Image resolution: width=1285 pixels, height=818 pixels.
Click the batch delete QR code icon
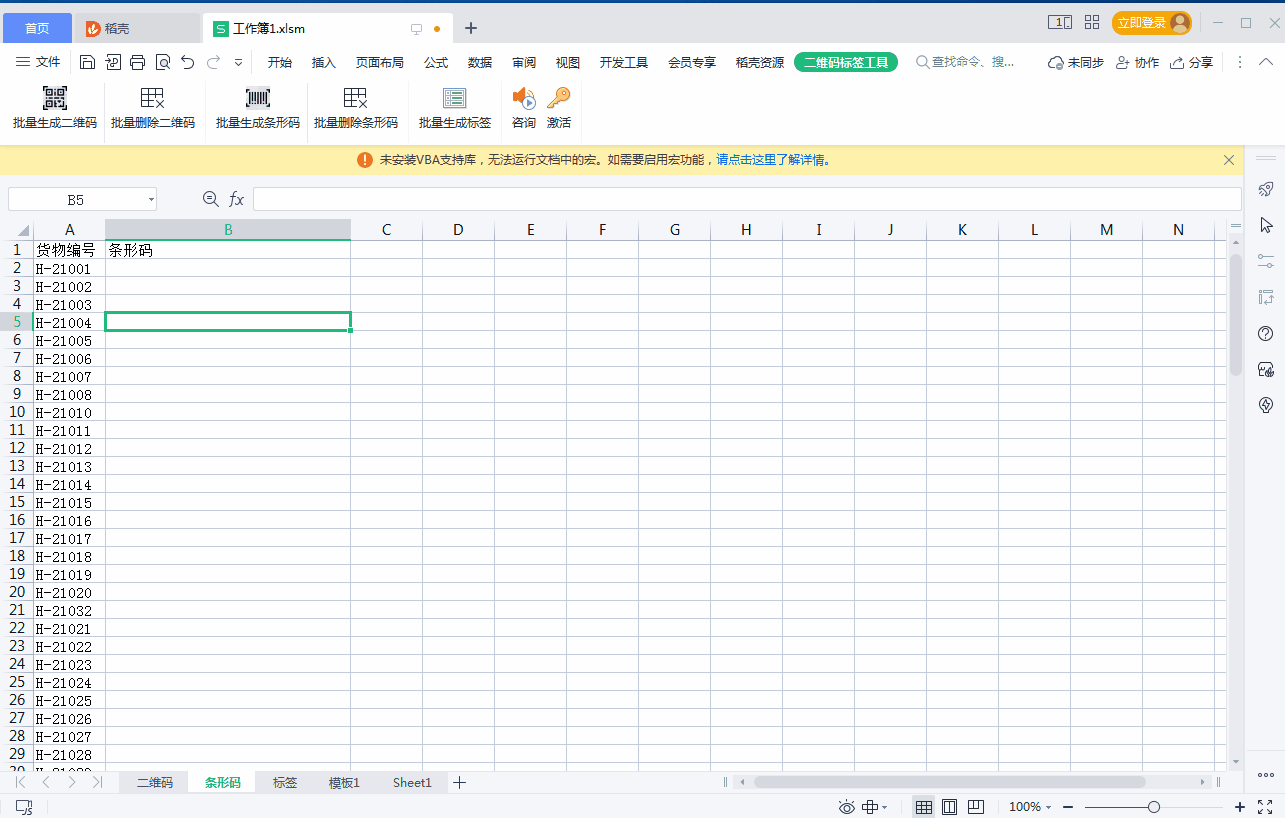coord(153,98)
